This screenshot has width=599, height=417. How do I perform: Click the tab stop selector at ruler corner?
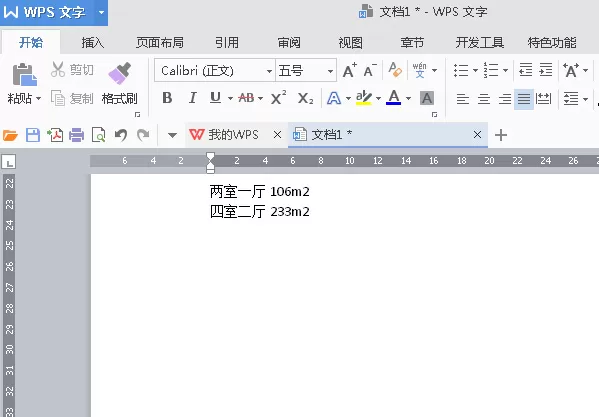8,162
